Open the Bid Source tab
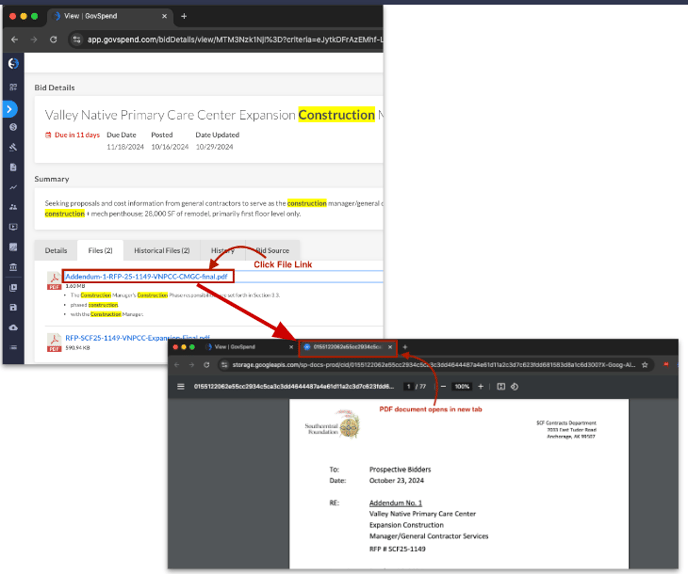Screen dimensions: 688x574 click(x=272, y=251)
